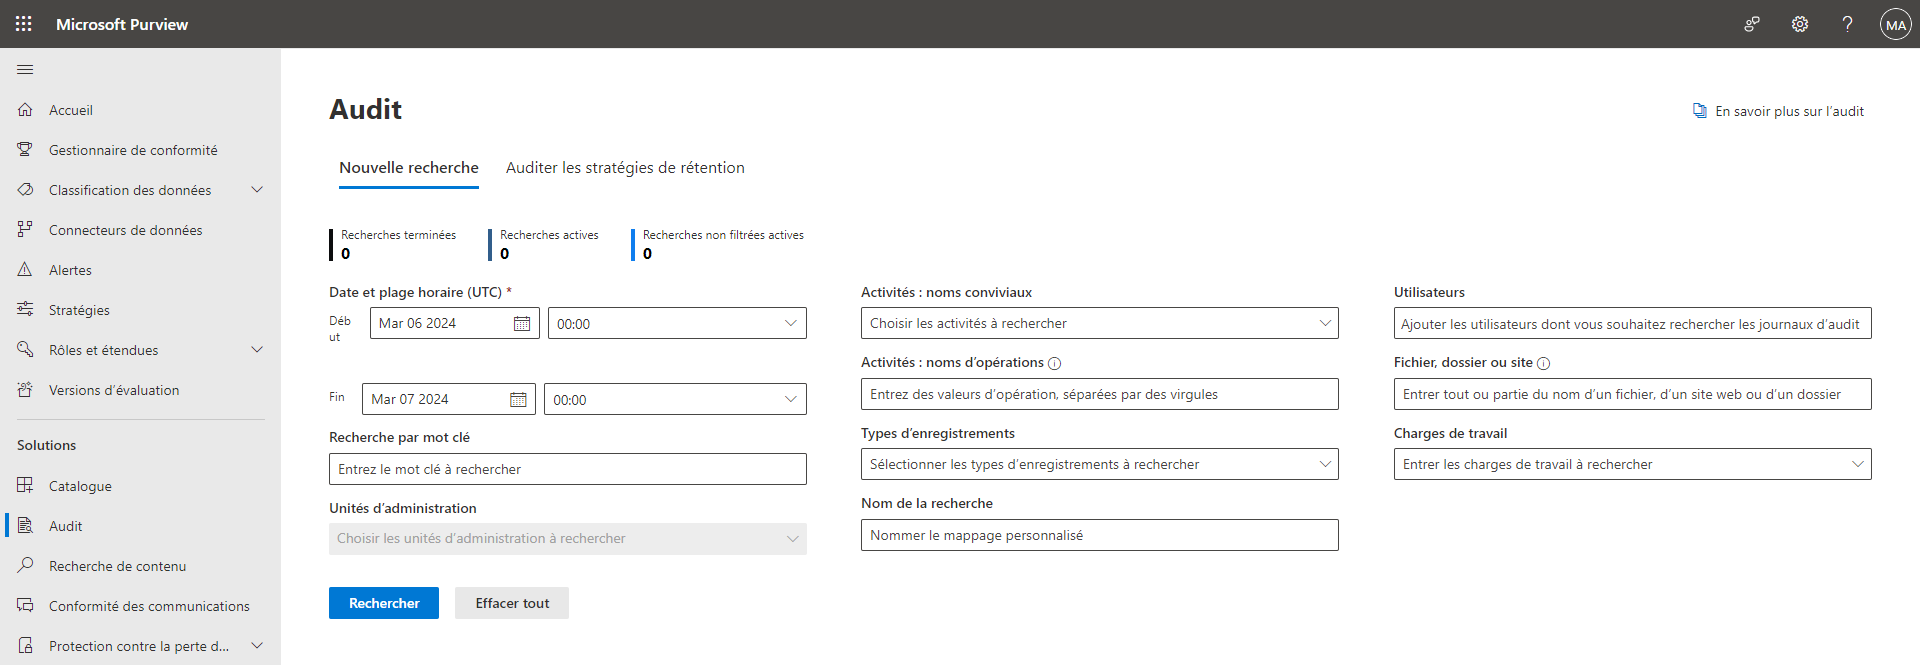Expand Classification des données chevron

(x=257, y=190)
